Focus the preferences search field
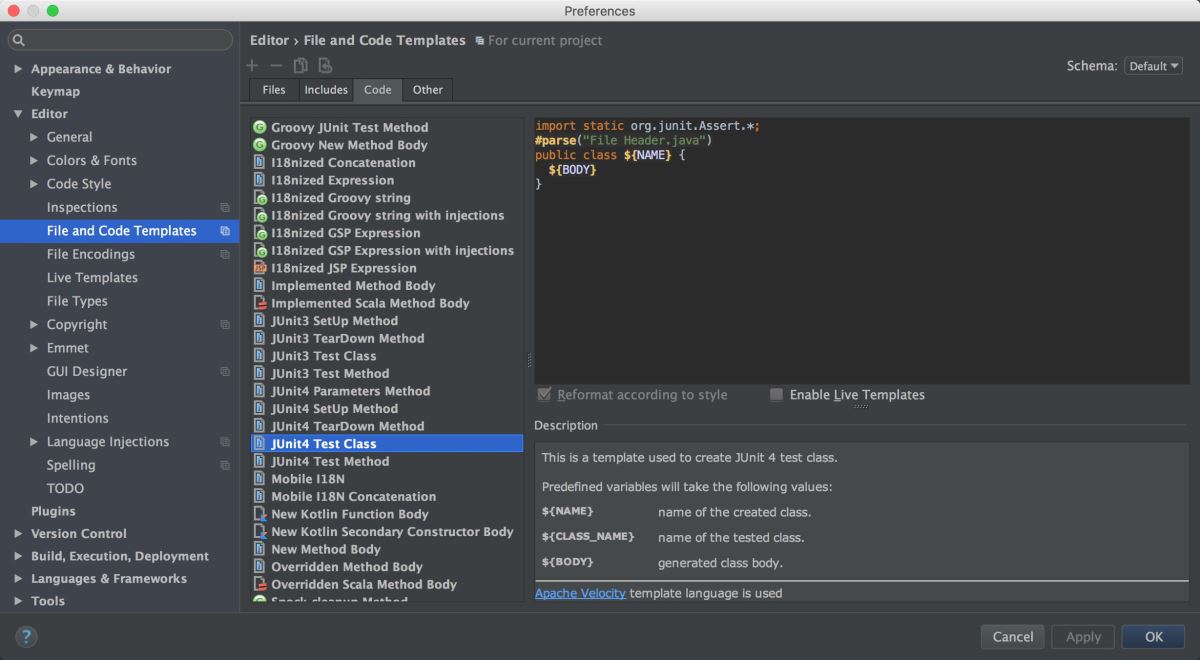Viewport: 1200px width, 660px height. [x=120, y=40]
